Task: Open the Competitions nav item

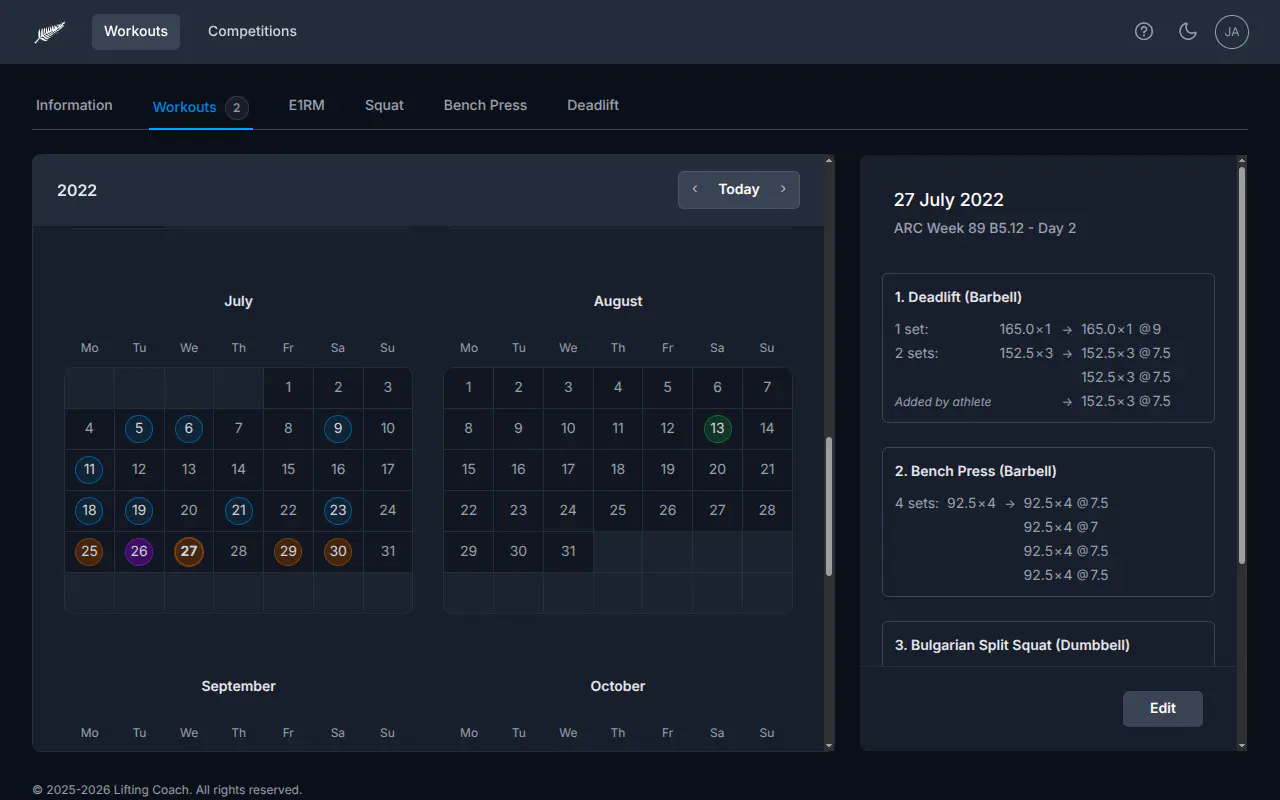Action: click(252, 31)
